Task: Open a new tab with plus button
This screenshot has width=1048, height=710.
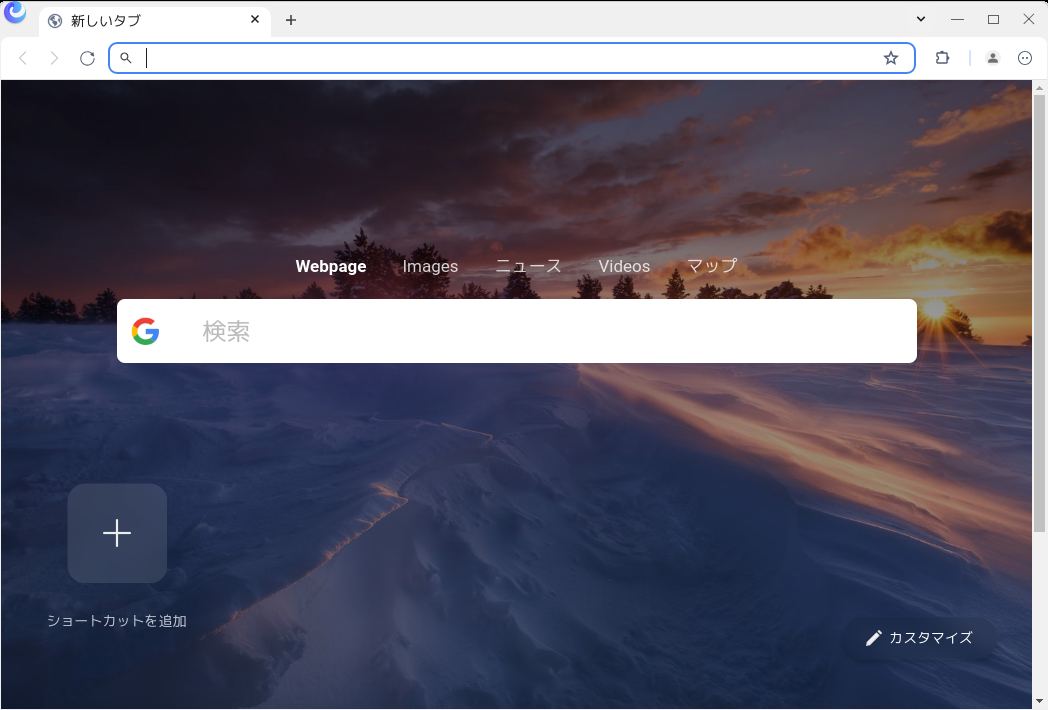Action: pos(291,20)
